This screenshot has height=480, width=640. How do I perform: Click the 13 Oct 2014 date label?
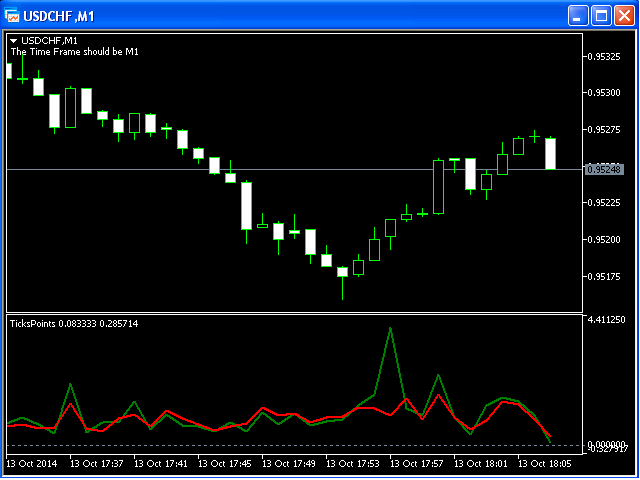tap(33, 464)
